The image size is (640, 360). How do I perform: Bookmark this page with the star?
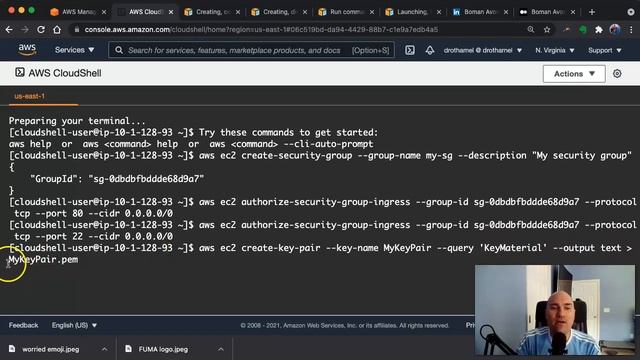click(x=547, y=29)
